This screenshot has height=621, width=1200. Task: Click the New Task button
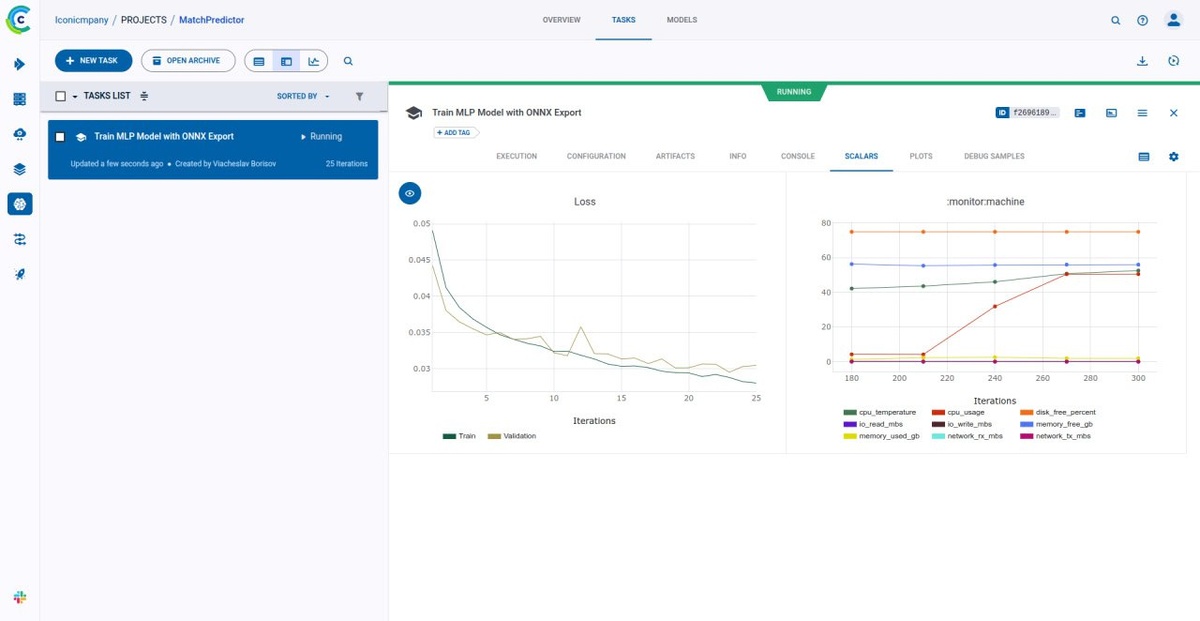(x=93, y=61)
